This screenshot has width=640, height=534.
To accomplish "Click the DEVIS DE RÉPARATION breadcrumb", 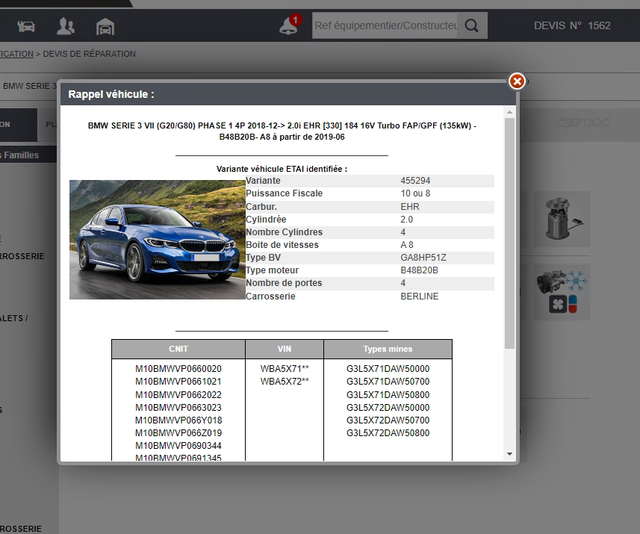I will point(89,54).
